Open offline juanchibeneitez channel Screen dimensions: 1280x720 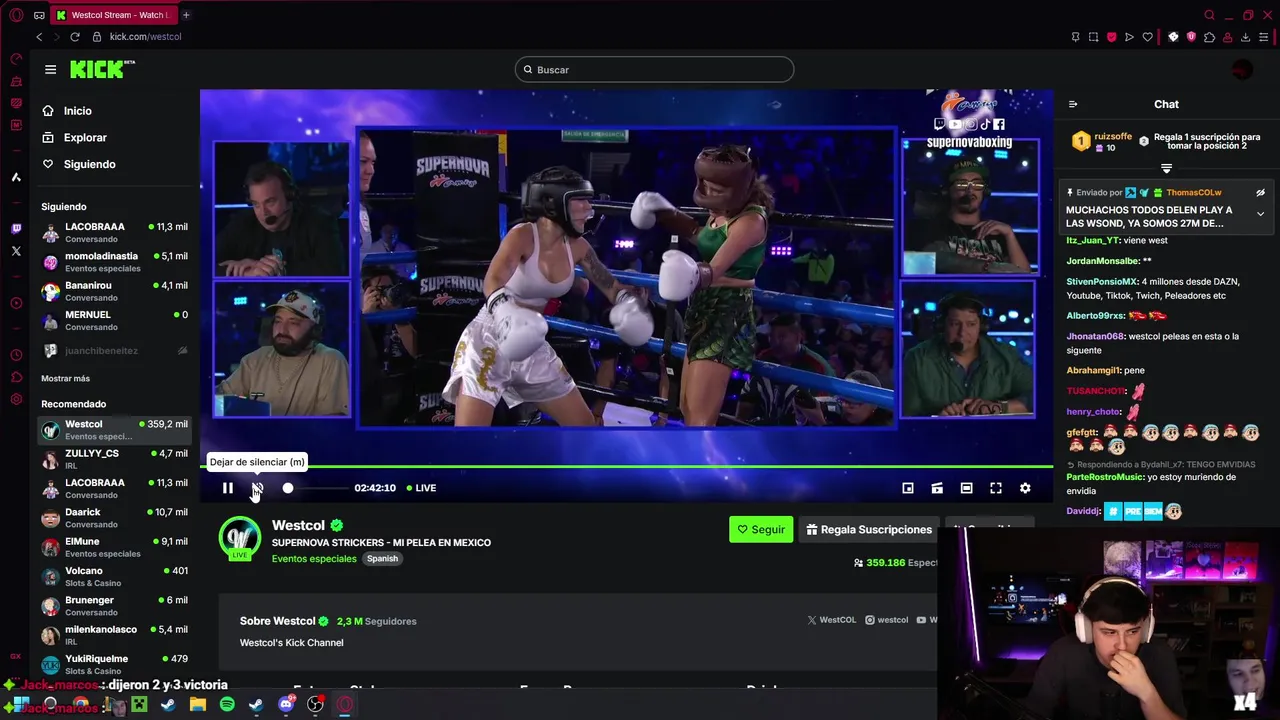[115, 351]
